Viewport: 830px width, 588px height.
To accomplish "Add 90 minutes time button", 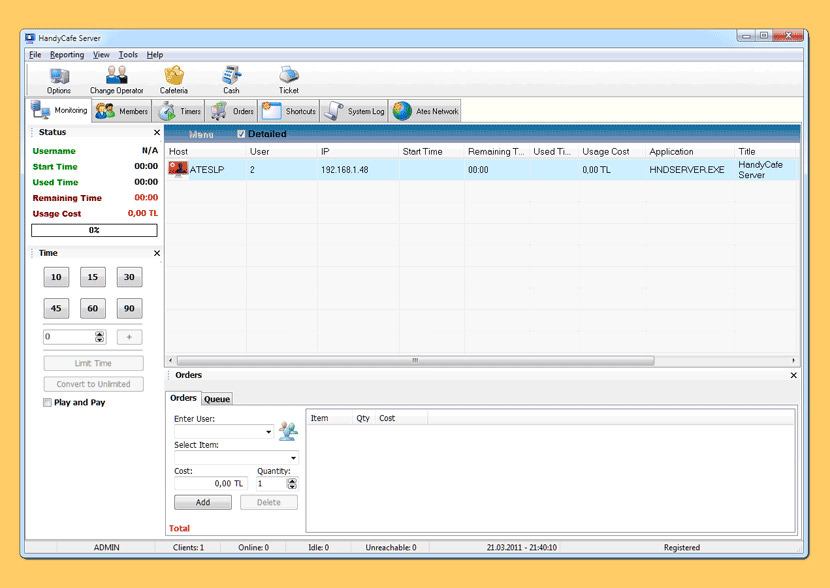I will [129, 308].
